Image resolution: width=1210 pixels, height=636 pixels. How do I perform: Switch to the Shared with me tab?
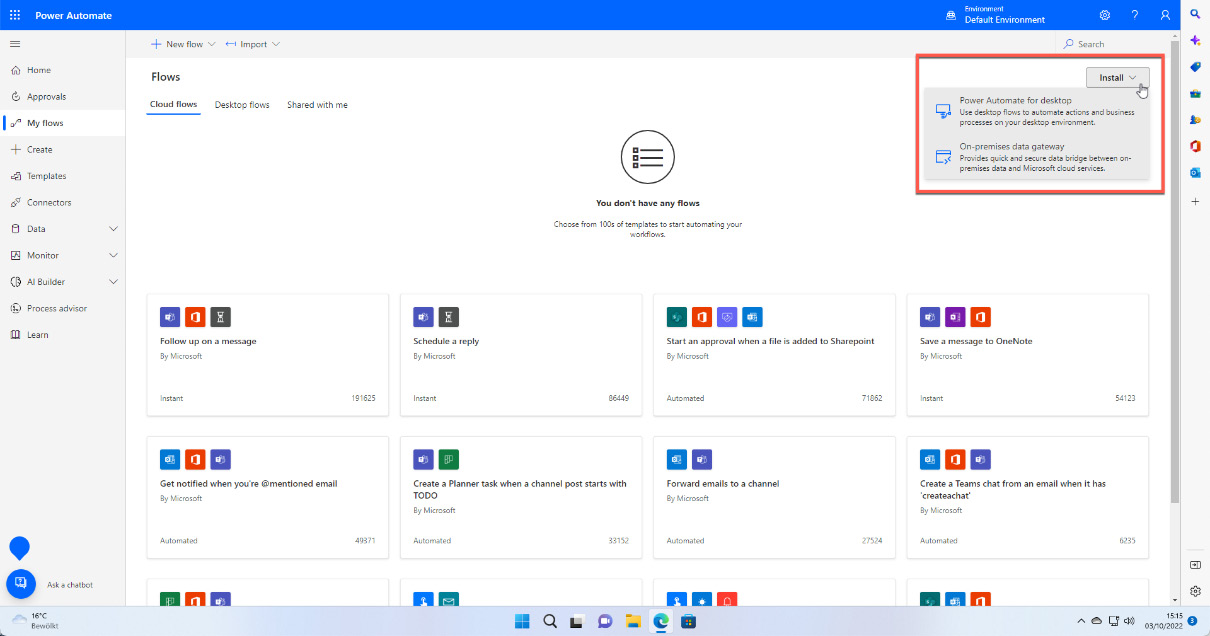pos(317,105)
